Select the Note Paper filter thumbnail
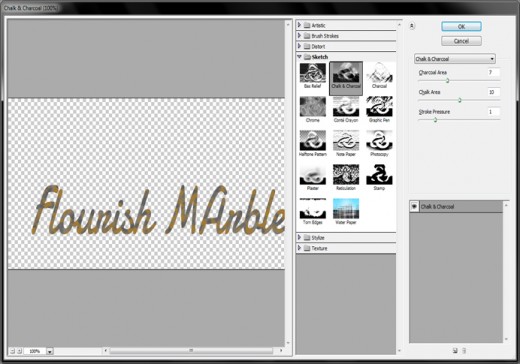 click(x=346, y=141)
